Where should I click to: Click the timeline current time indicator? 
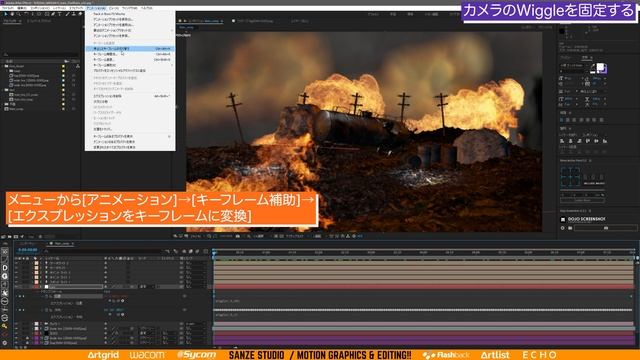[x=213, y=253]
